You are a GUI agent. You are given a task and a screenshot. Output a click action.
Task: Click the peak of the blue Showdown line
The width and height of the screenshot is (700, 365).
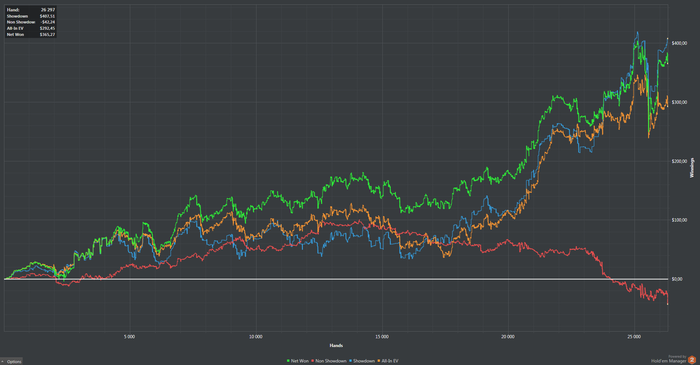click(637, 32)
